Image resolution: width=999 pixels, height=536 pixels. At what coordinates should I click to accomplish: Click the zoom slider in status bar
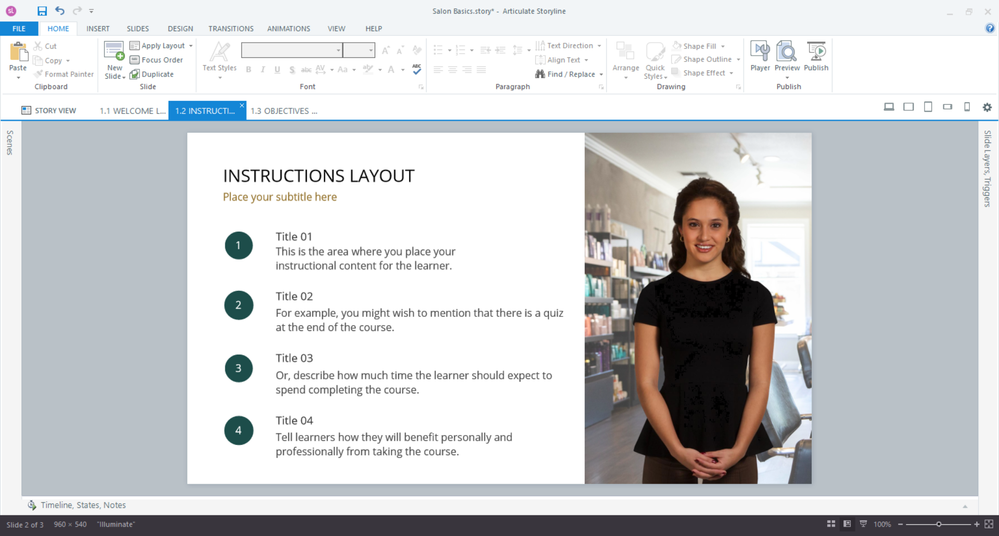tap(938, 524)
